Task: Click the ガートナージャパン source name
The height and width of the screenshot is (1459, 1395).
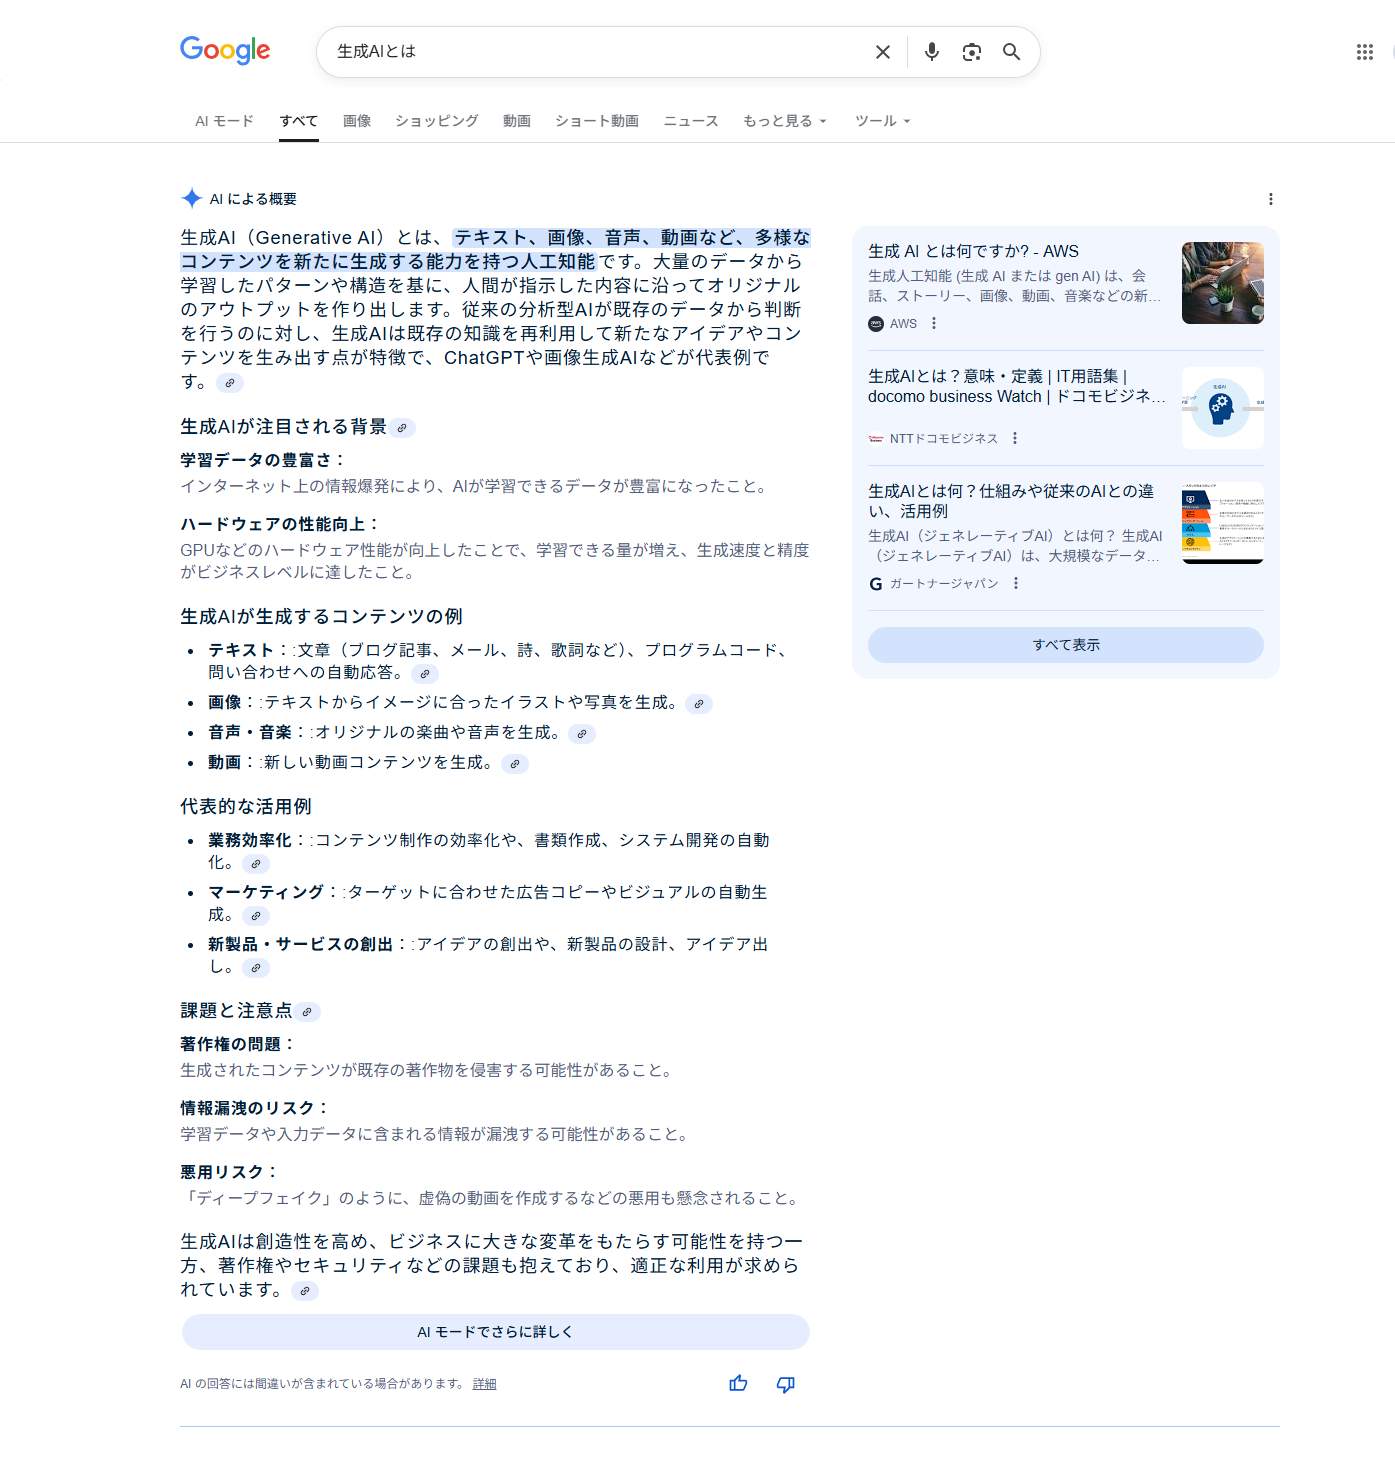Action: (944, 583)
